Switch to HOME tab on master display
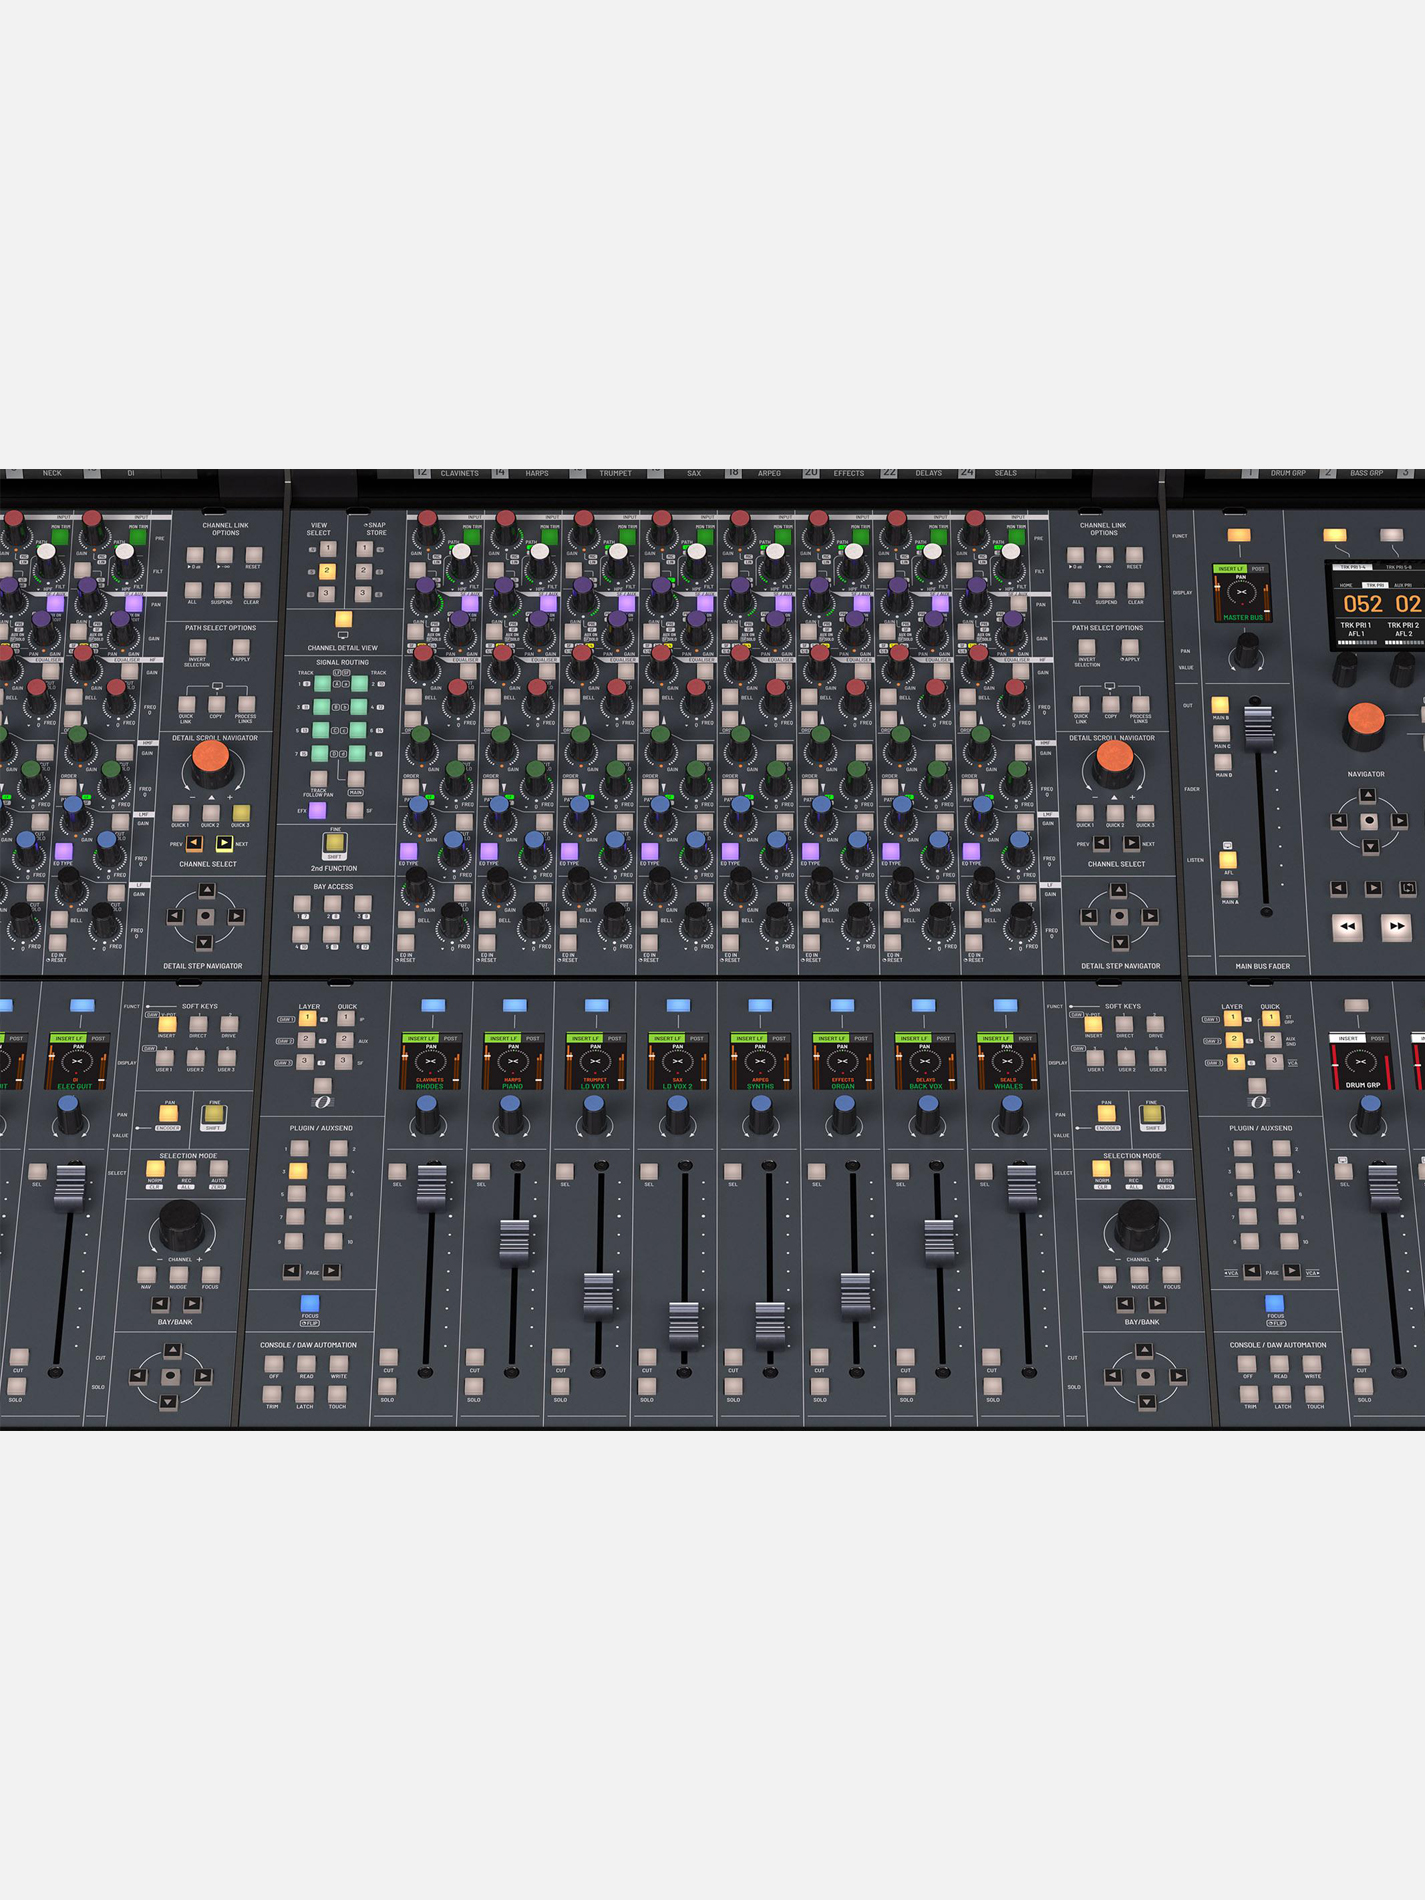 point(1346,585)
